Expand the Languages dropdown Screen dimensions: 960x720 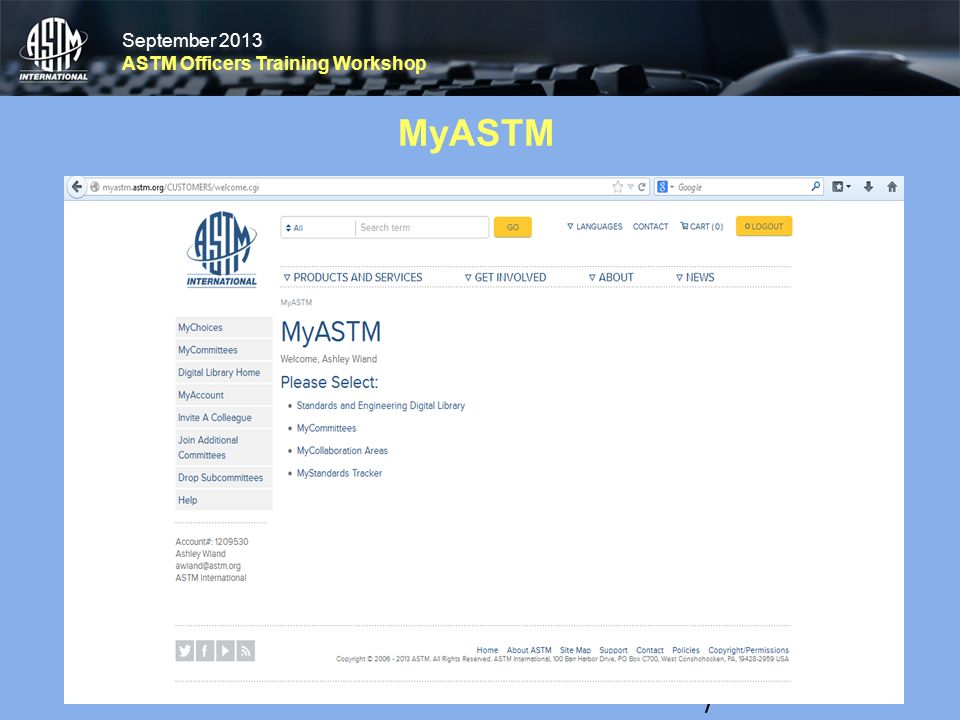point(594,227)
